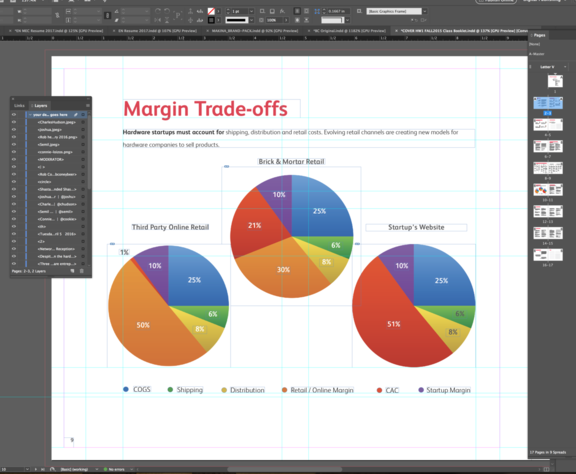
Task: Switch to the Links panel tab
Action: pyautogui.click(x=19, y=105)
